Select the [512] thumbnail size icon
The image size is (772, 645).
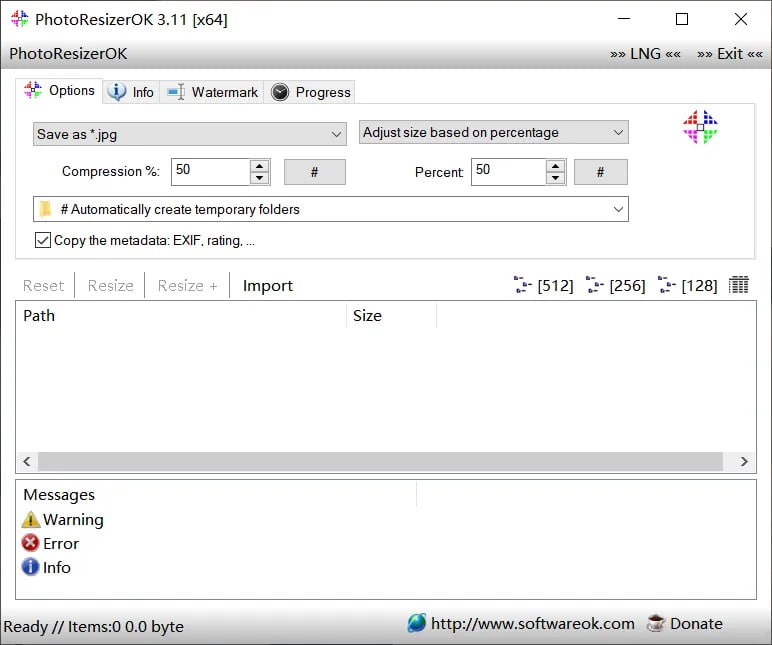pos(544,285)
